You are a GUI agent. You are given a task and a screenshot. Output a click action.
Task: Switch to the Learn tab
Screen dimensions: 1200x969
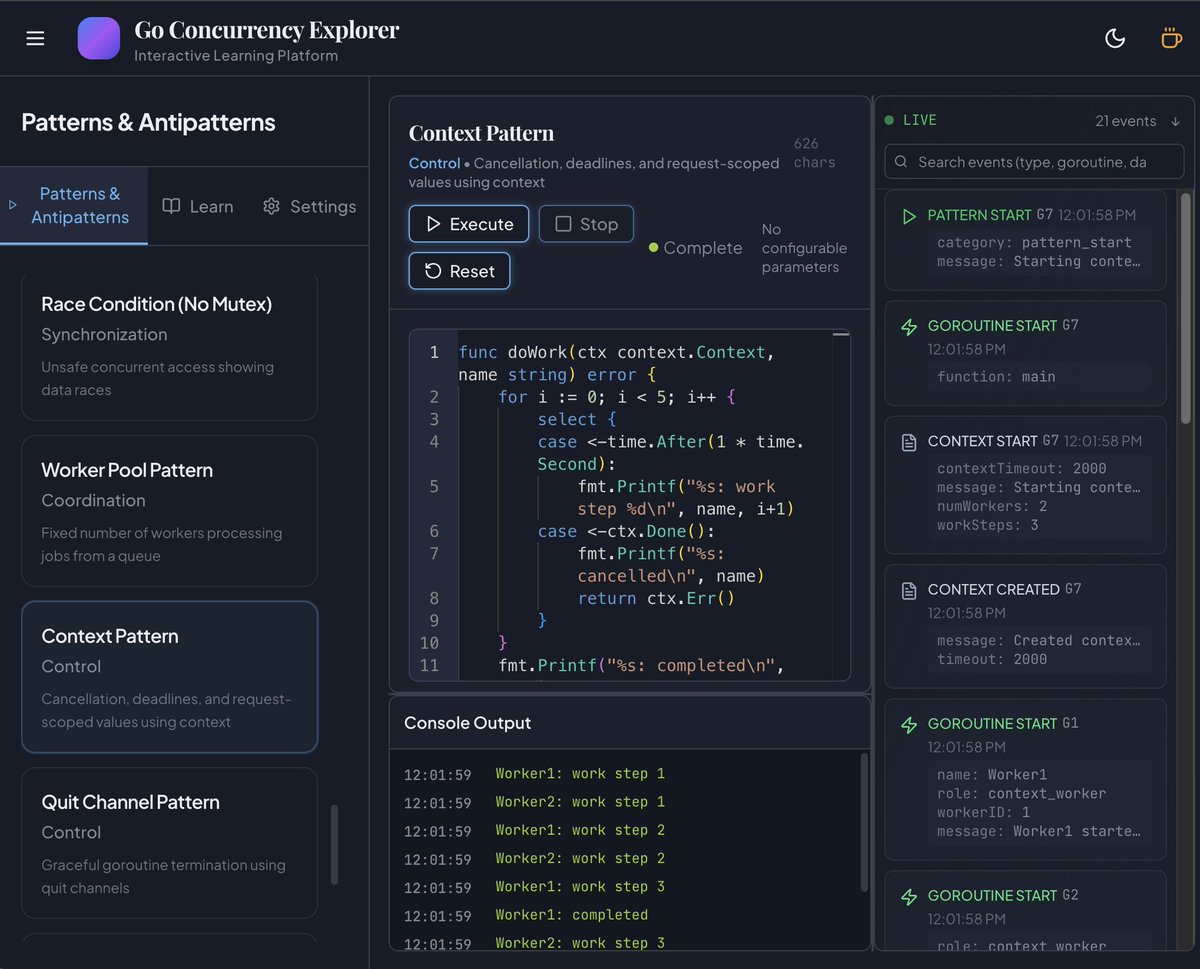[x=197, y=206]
